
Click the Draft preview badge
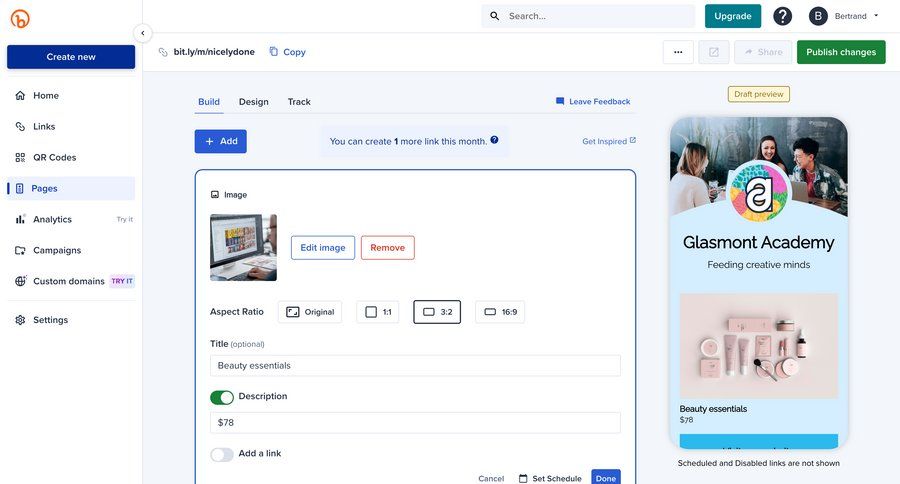[x=758, y=94]
